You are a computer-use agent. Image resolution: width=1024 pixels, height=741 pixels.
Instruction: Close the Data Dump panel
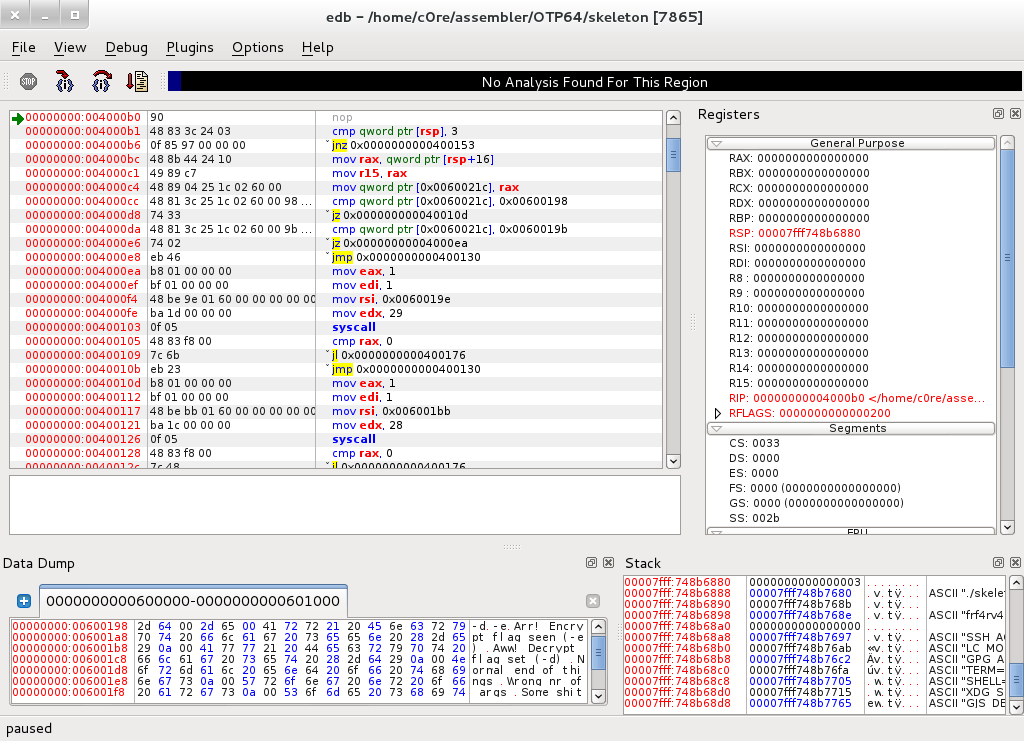click(608, 563)
